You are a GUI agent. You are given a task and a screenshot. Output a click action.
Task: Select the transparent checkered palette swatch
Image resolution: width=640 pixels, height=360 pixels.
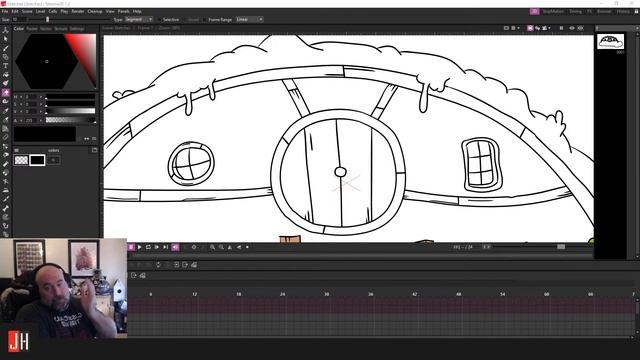21,160
